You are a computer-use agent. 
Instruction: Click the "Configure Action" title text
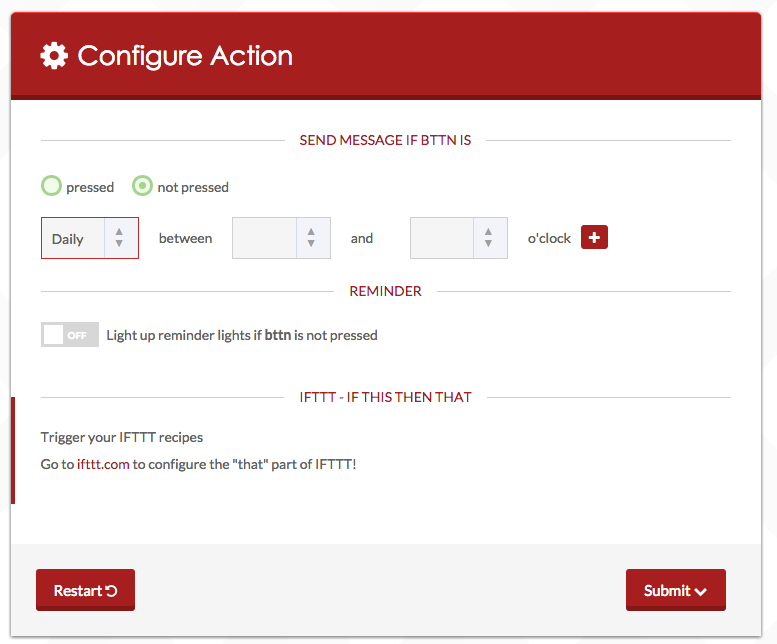pyautogui.click(x=185, y=56)
